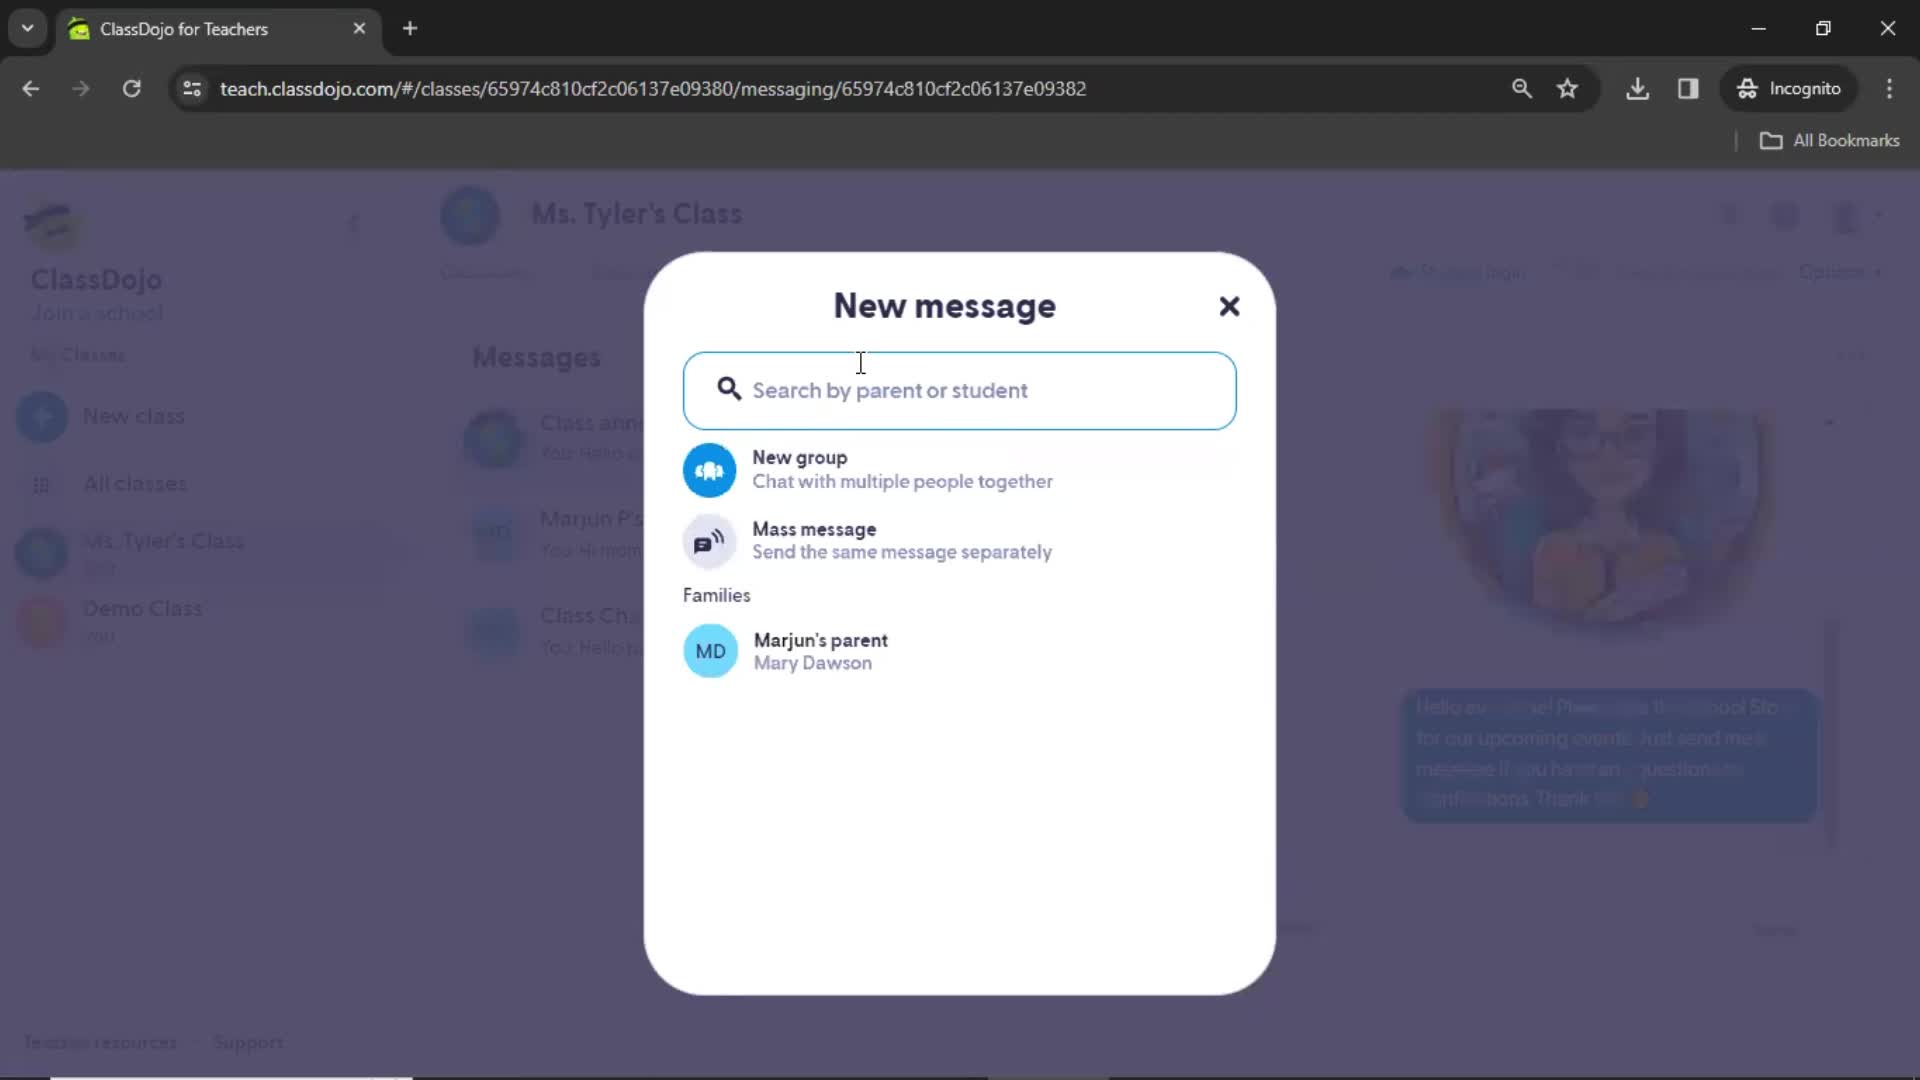Open browser downloads

point(1637,89)
